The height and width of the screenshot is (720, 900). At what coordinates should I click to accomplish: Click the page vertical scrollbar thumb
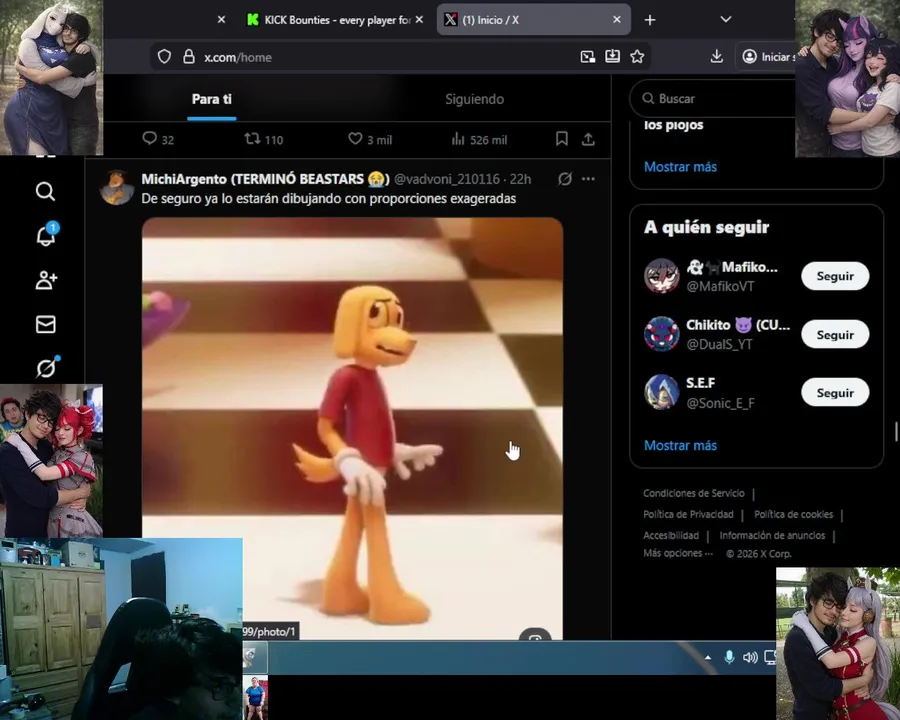tap(897, 432)
